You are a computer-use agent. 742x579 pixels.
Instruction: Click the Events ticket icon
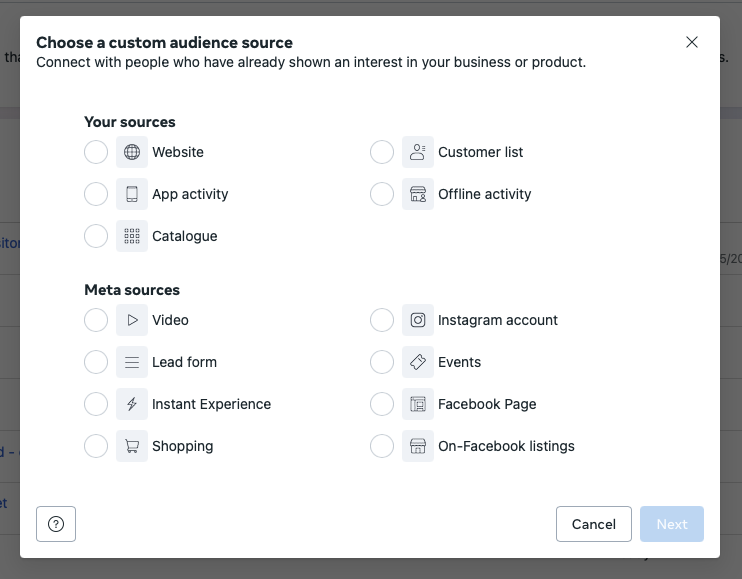click(418, 362)
